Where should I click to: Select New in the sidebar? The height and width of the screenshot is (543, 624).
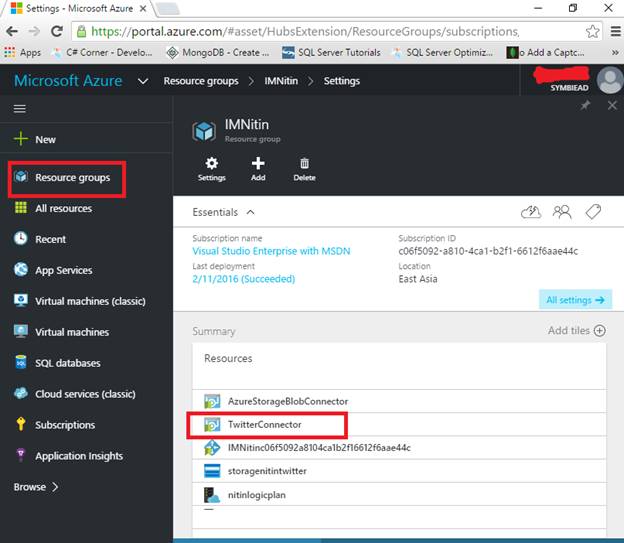click(45, 139)
